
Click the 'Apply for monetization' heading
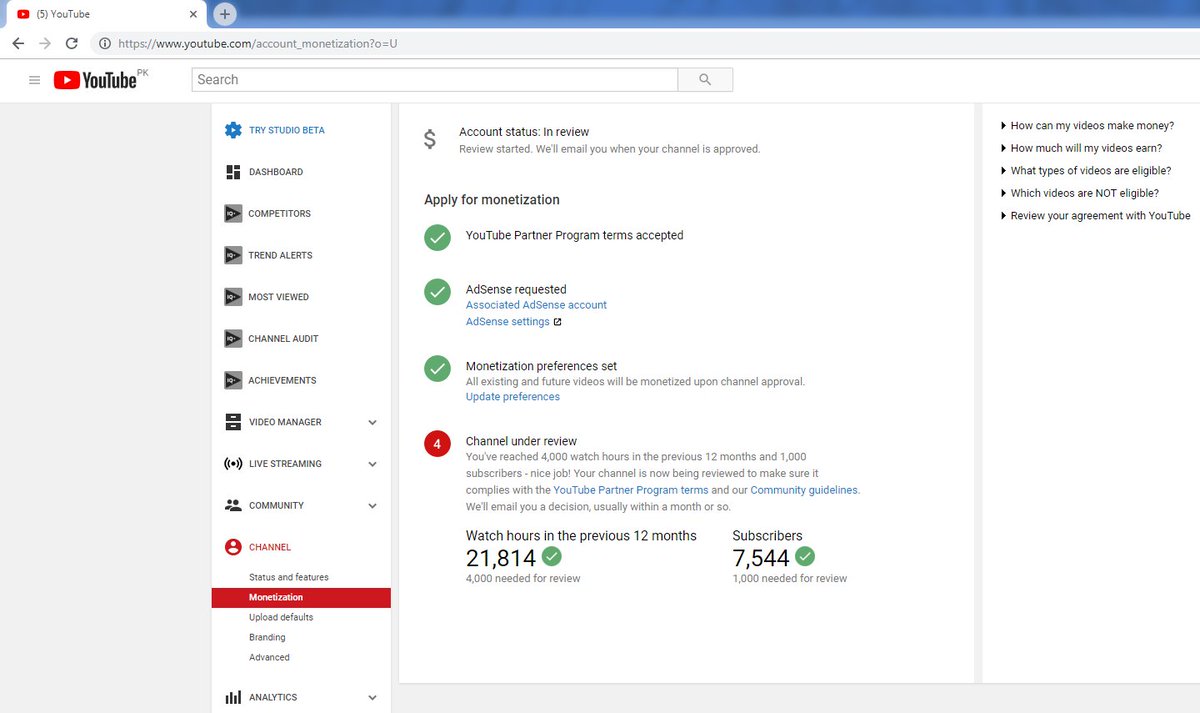tap(492, 200)
